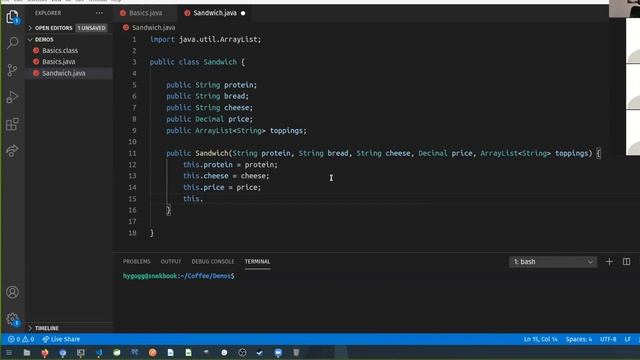
Task: Click the Spaces: 4 indentation status entry
Action: 578,339
